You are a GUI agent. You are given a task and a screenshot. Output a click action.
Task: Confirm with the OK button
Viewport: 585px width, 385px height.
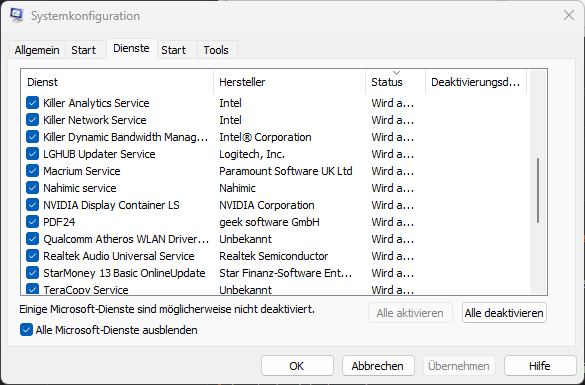297,366
